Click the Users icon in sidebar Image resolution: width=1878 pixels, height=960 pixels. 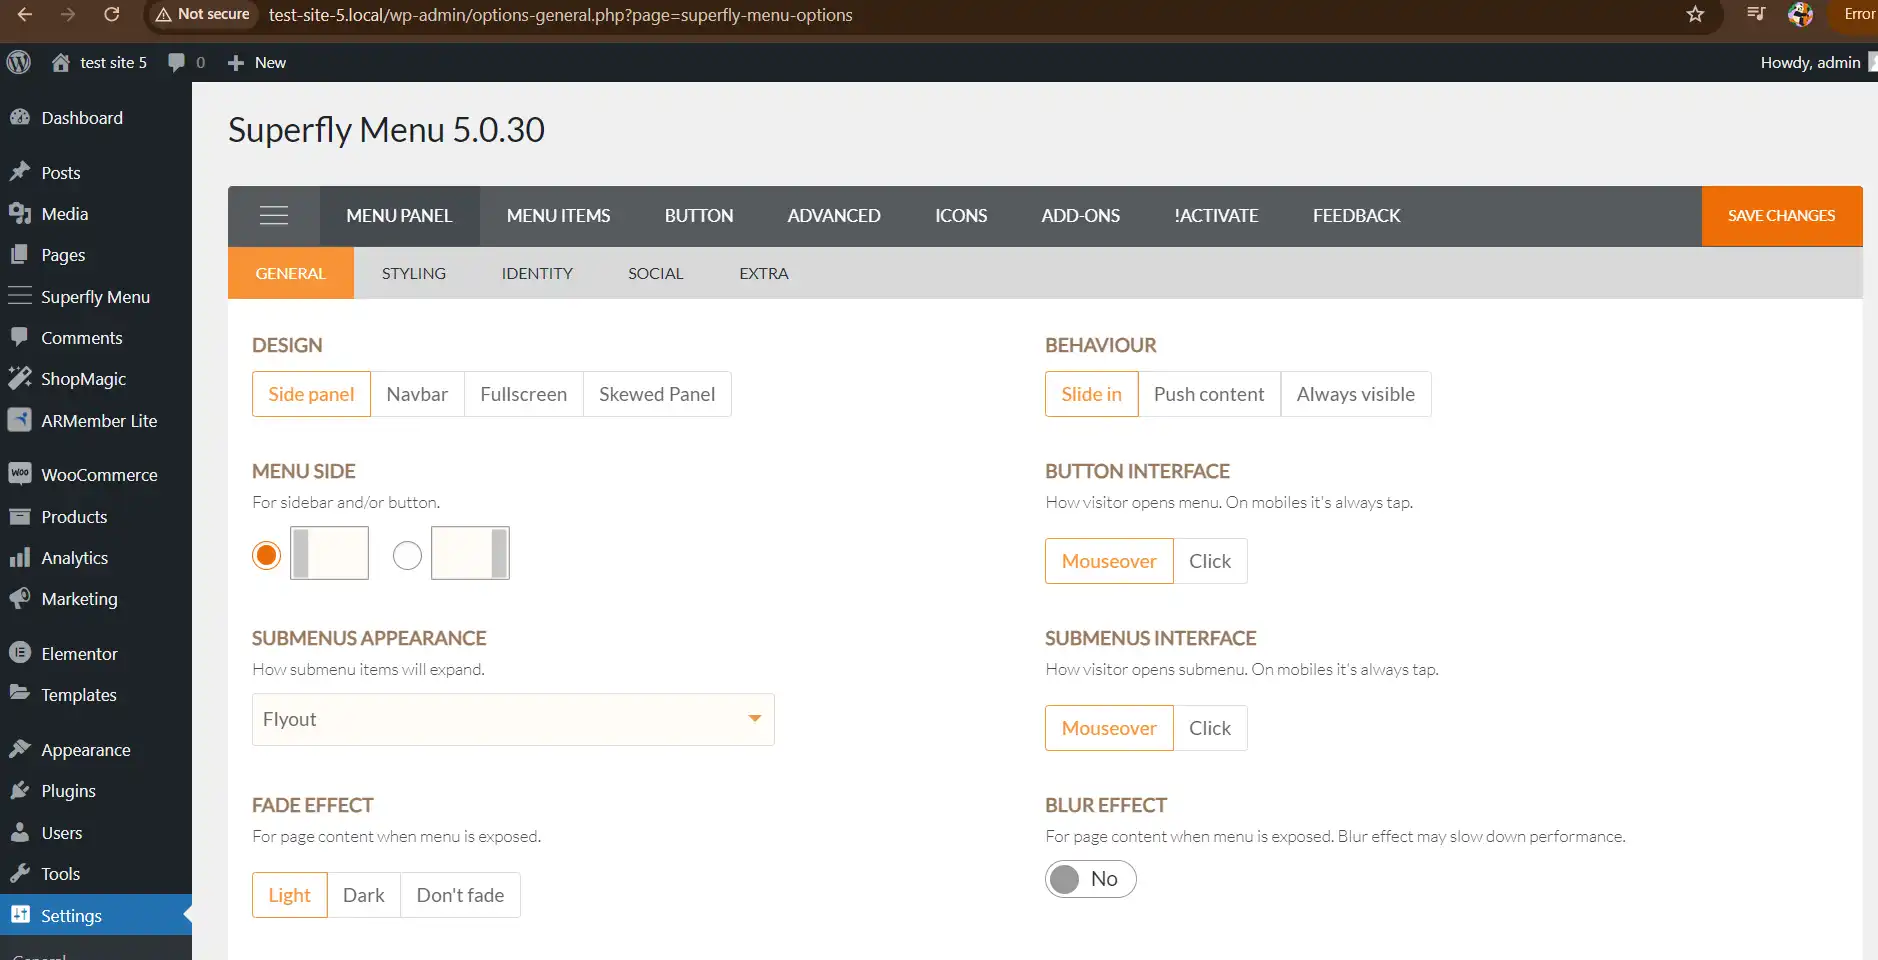point(20,832)
